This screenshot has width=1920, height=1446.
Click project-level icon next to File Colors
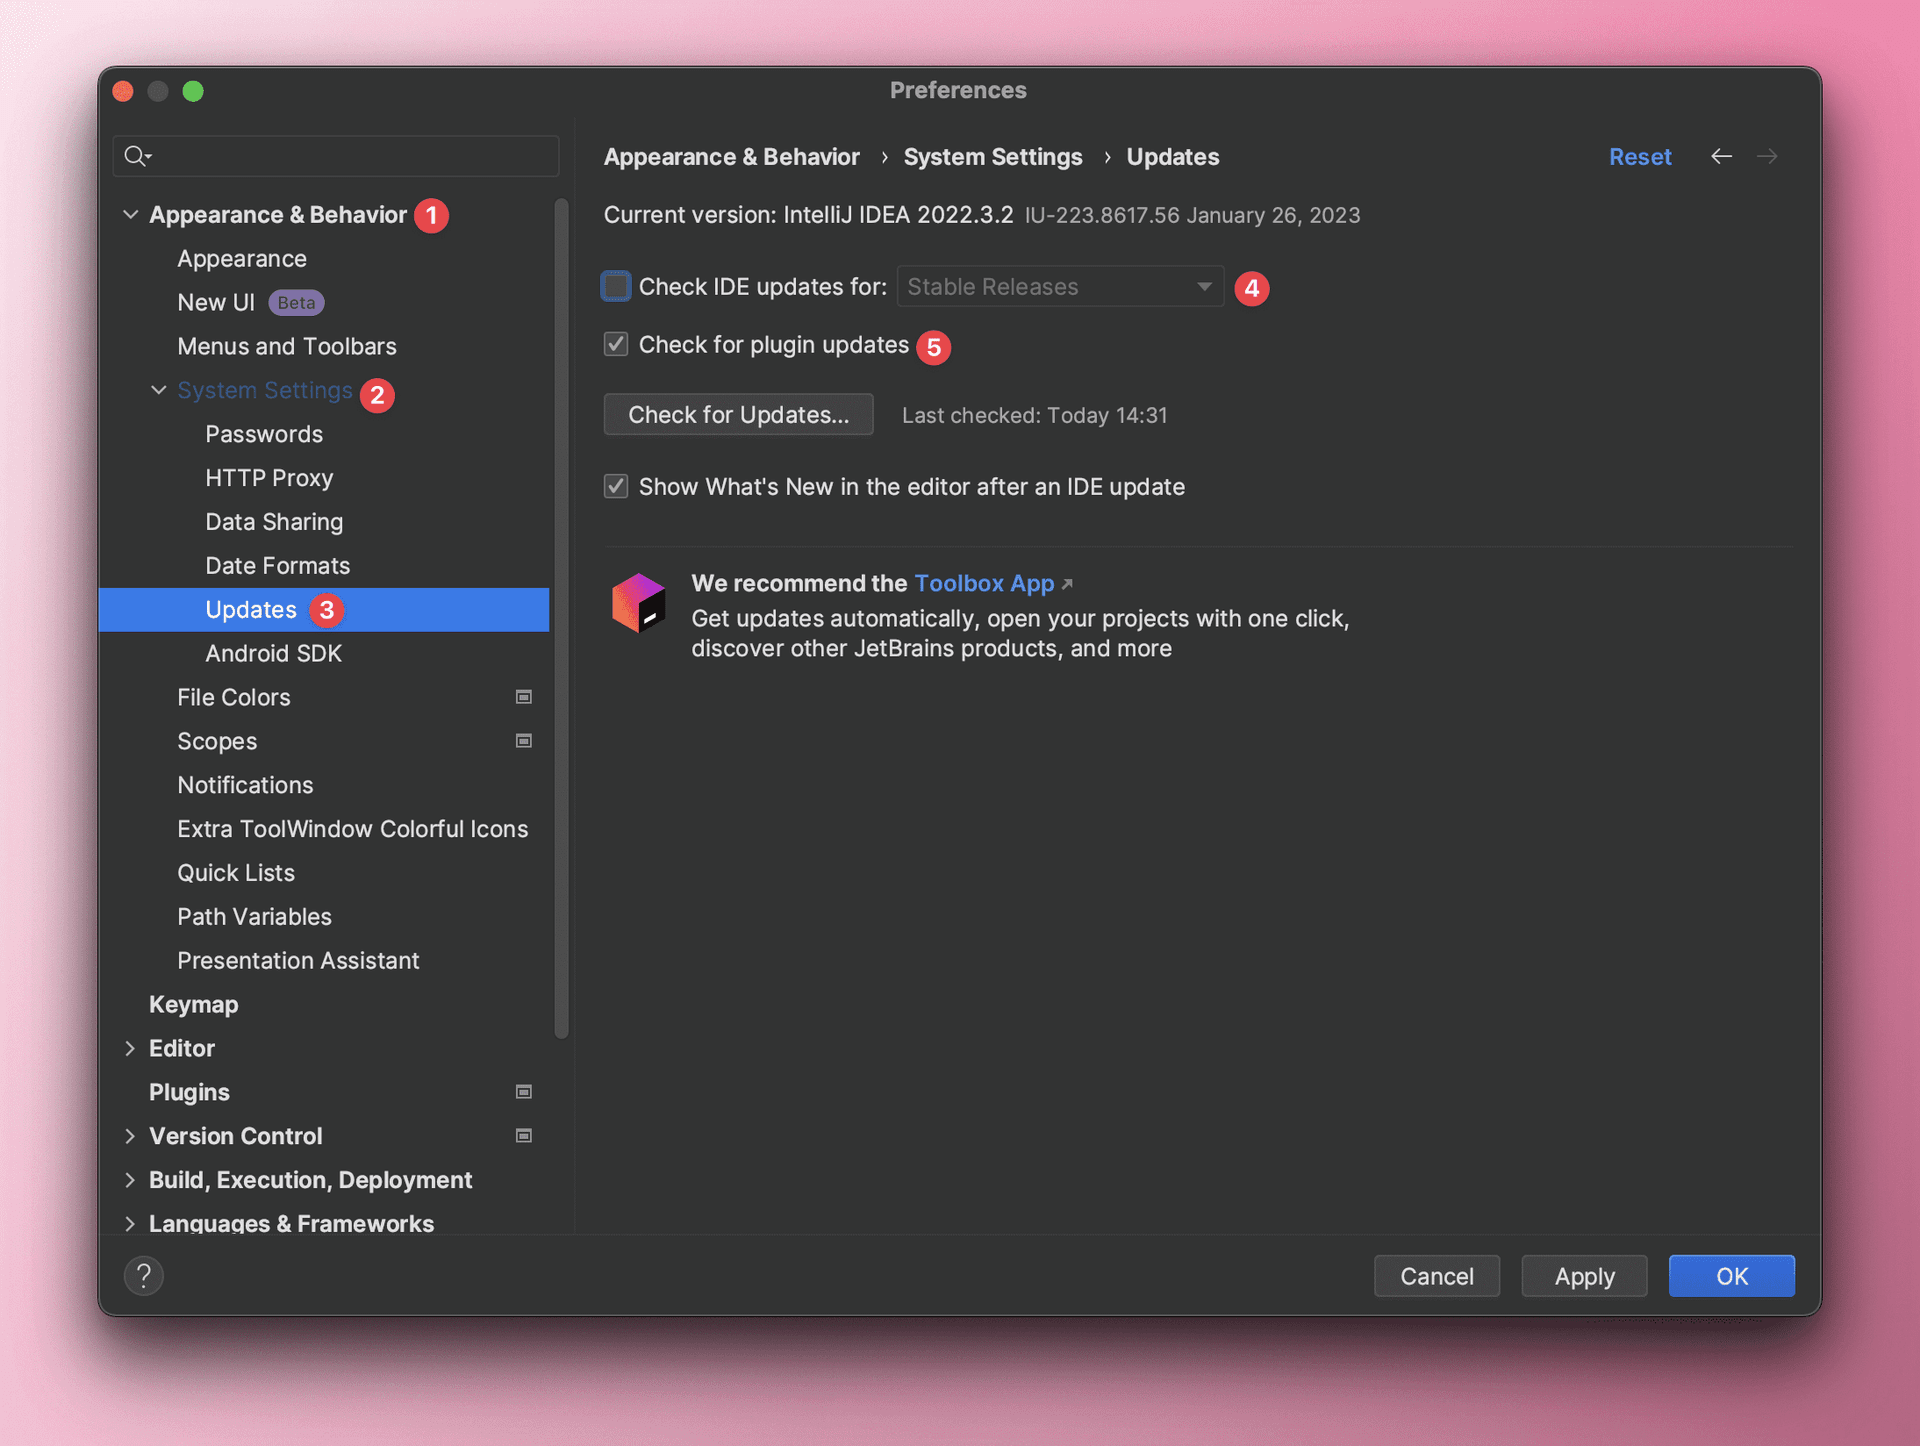(x=523, y=697)
